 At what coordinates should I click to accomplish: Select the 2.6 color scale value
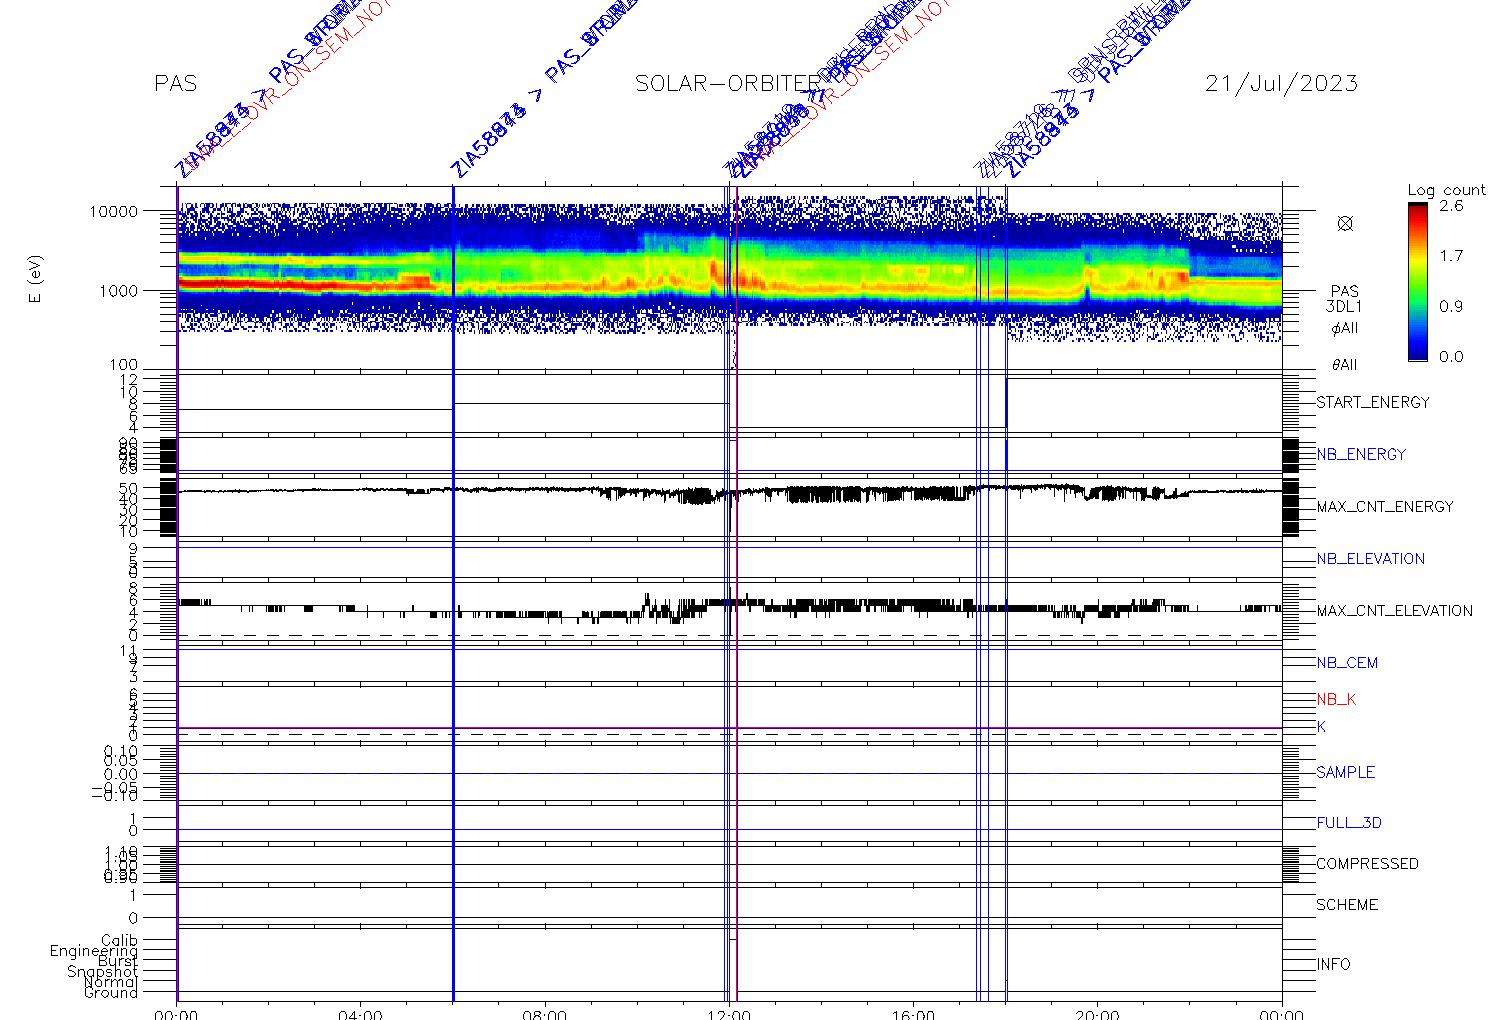[1451, 206]
